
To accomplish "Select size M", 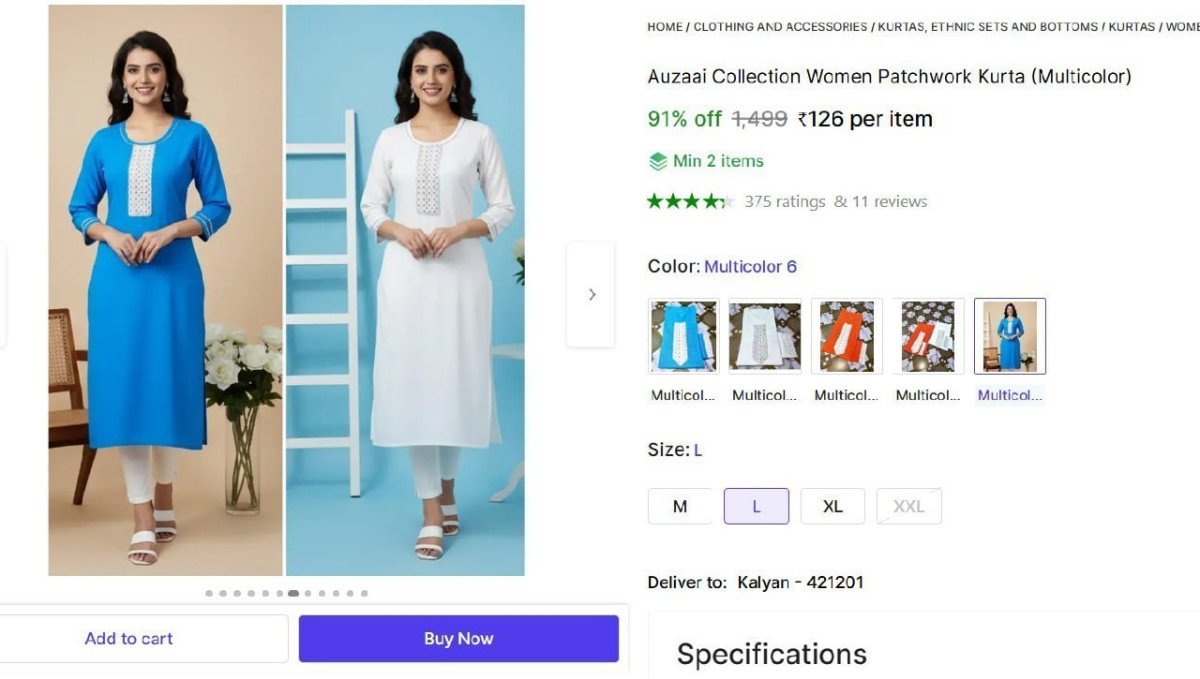I will (x=680, y=506).
